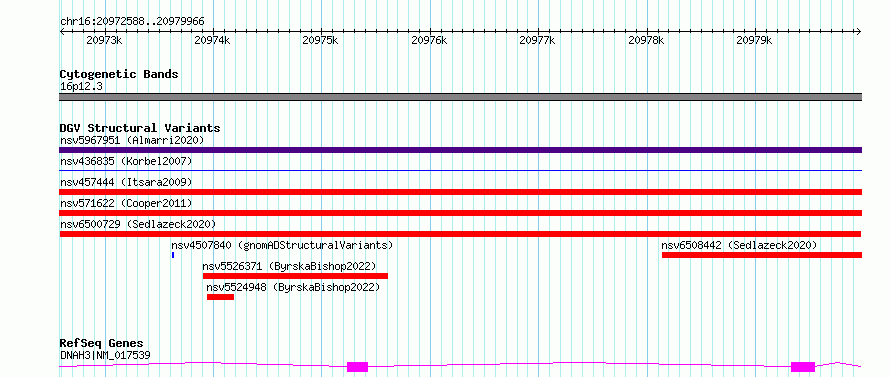Click the nsv6500729 (Sedlazeck2020) label
This screenshot has width=890, height=377.
(138, 224)
